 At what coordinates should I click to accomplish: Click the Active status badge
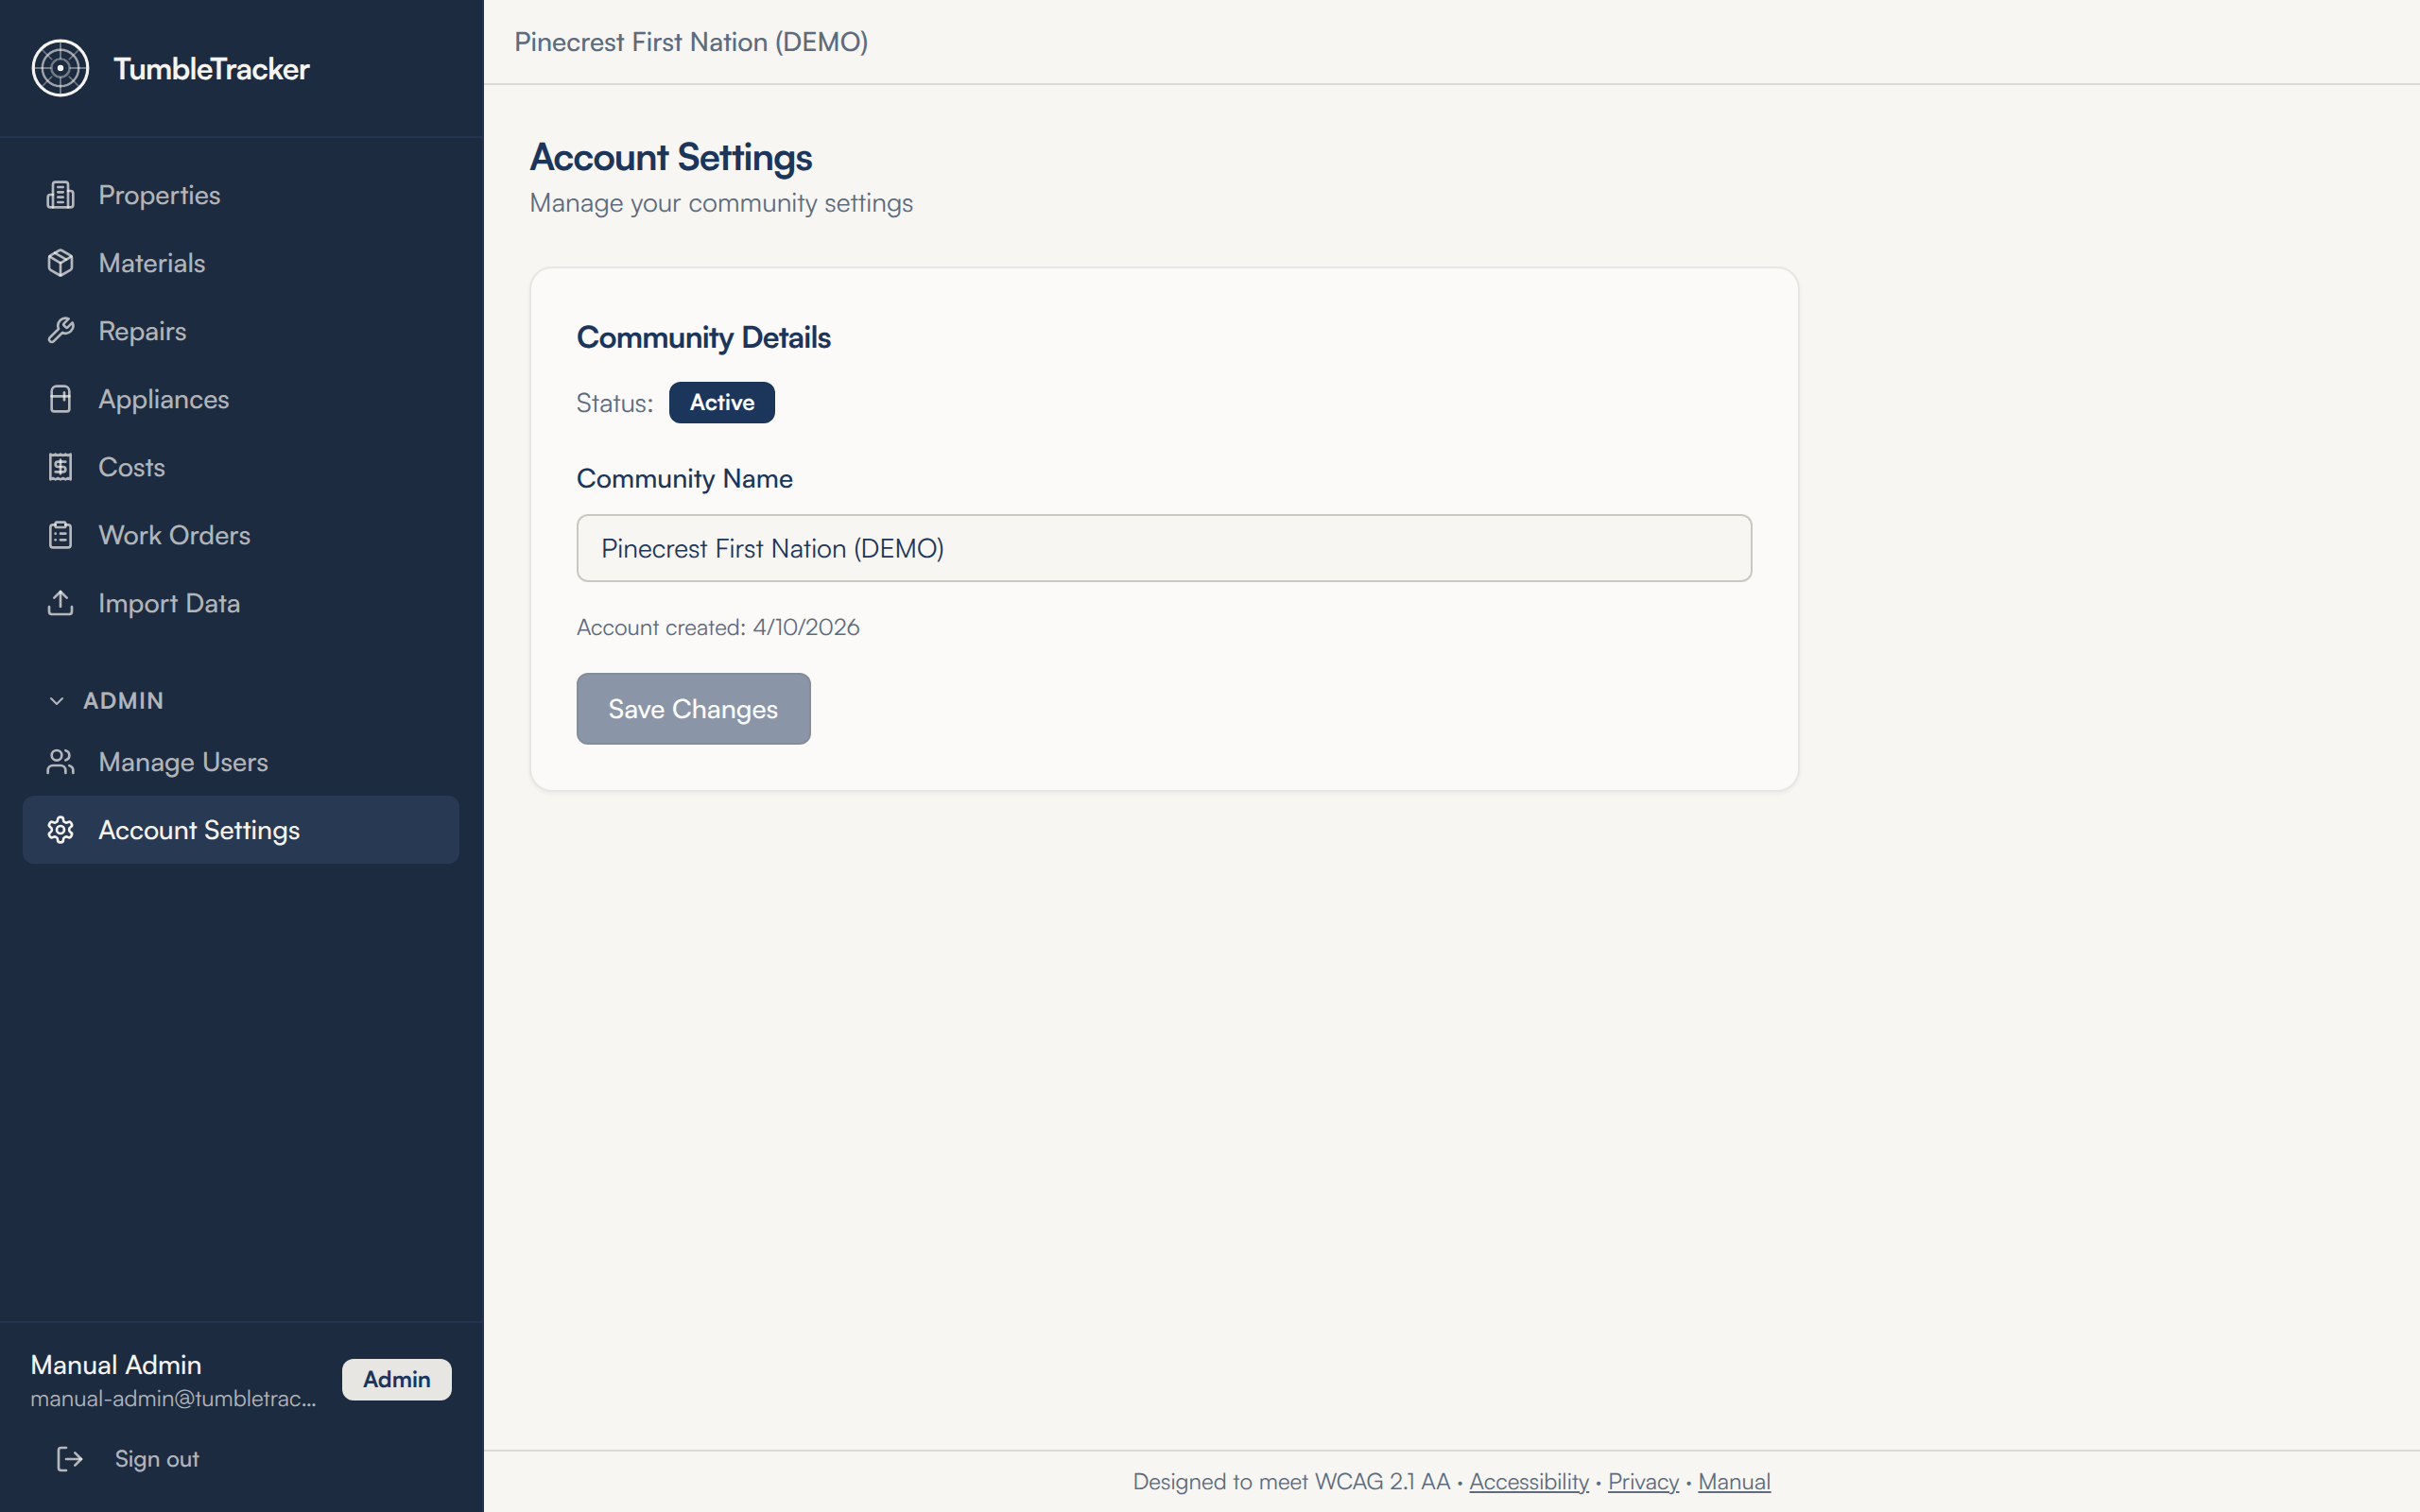(x=722, y=402)
